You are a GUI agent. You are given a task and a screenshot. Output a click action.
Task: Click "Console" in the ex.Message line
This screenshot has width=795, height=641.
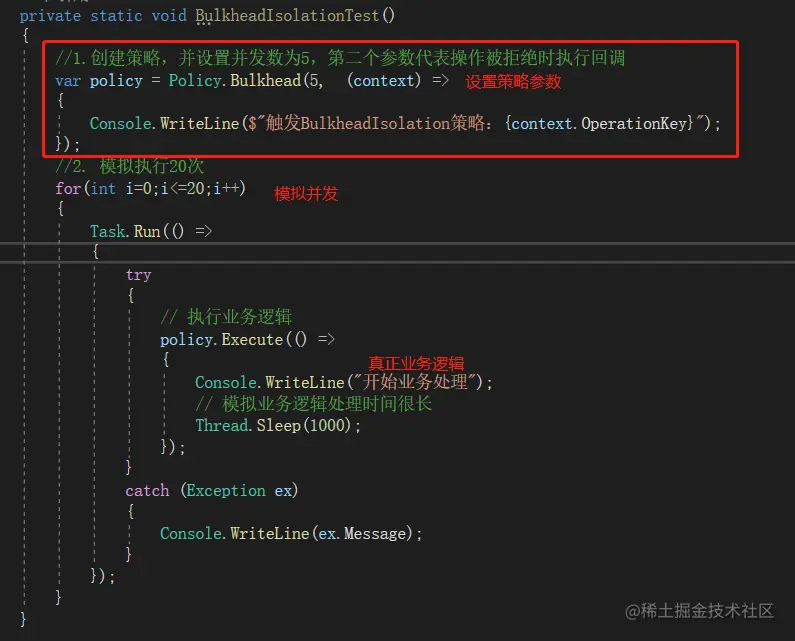click(191, 533)
